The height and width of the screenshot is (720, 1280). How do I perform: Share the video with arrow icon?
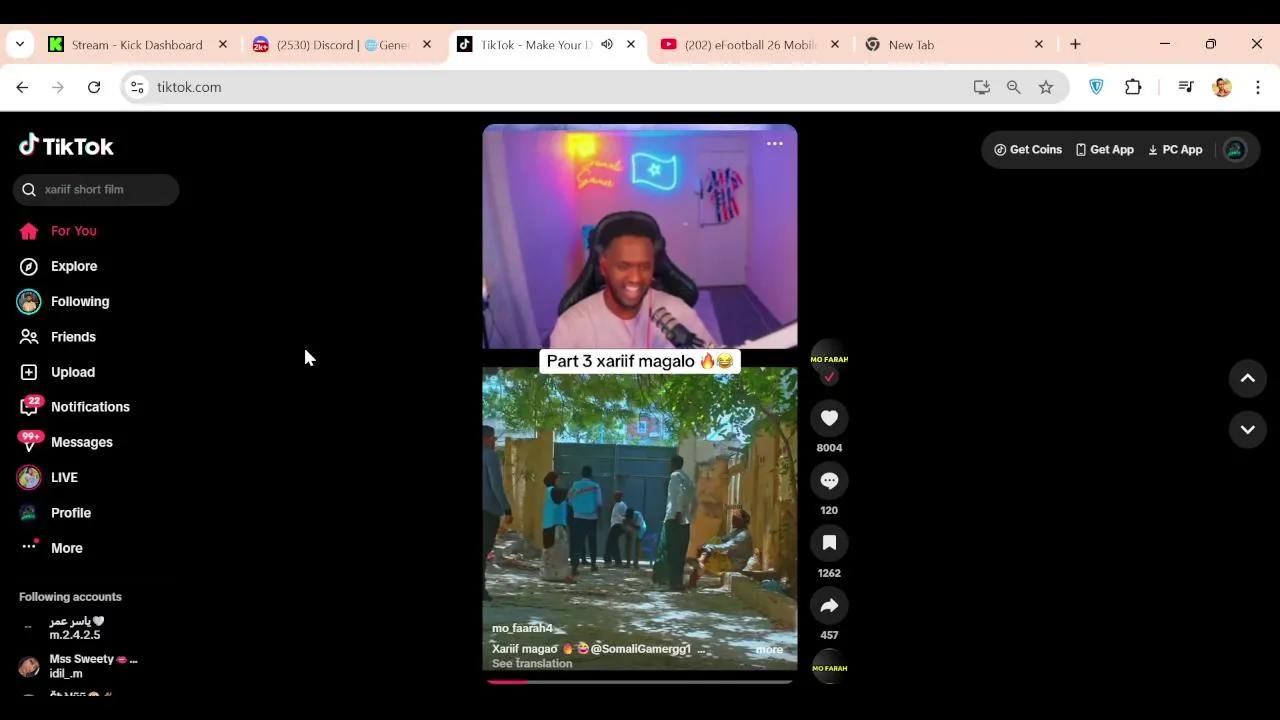coord(829,605)
